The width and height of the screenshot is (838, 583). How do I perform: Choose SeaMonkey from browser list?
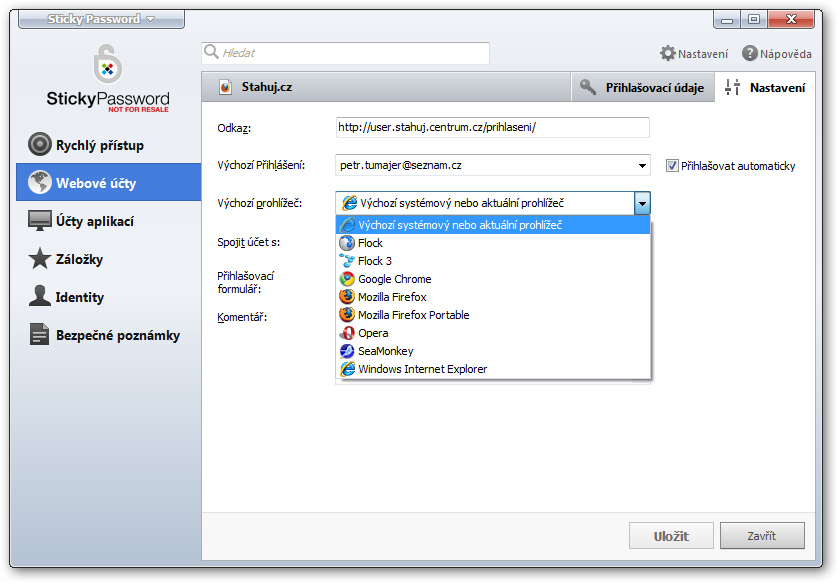[493, 351]
